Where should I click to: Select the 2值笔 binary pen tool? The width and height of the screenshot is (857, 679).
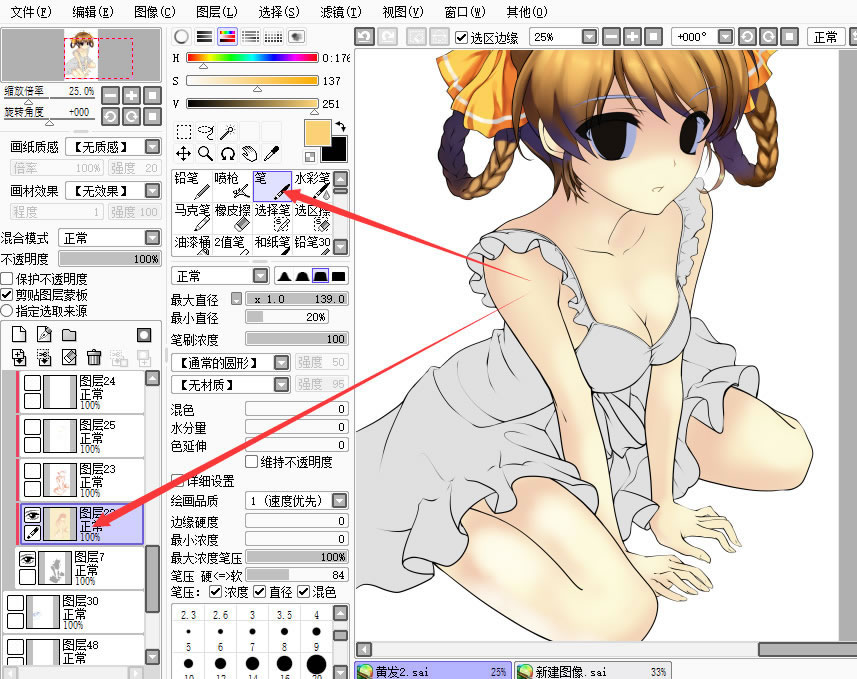point(232,244)
